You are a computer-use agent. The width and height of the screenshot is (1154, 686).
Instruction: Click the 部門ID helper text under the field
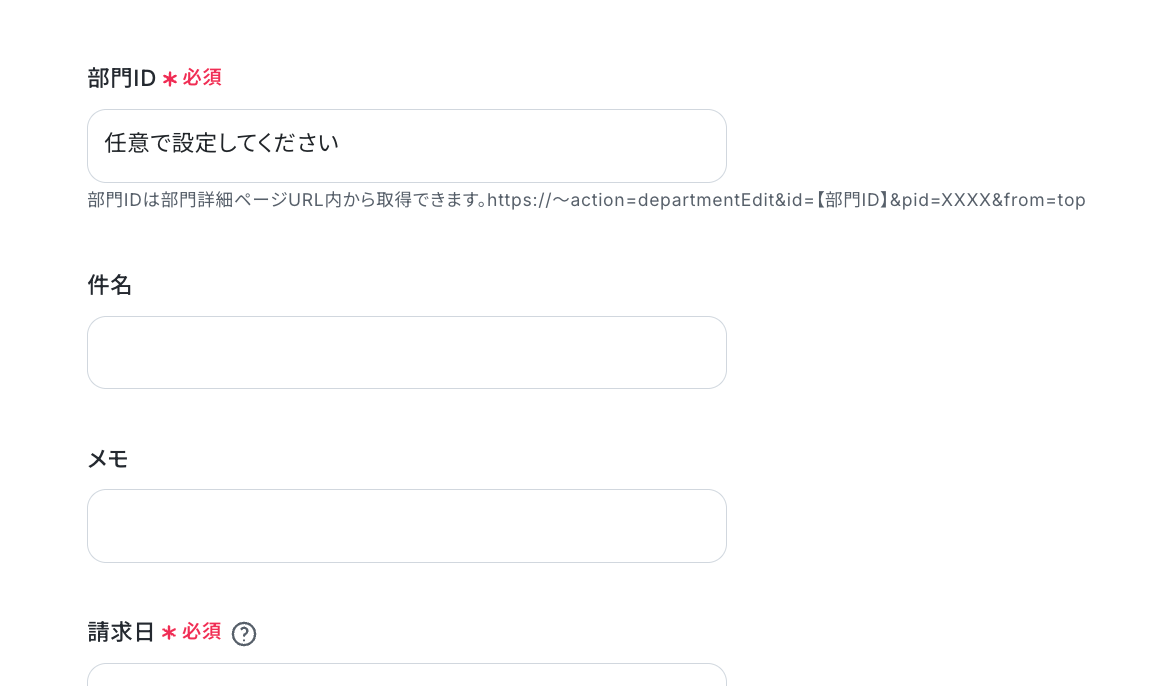(587, 200)
